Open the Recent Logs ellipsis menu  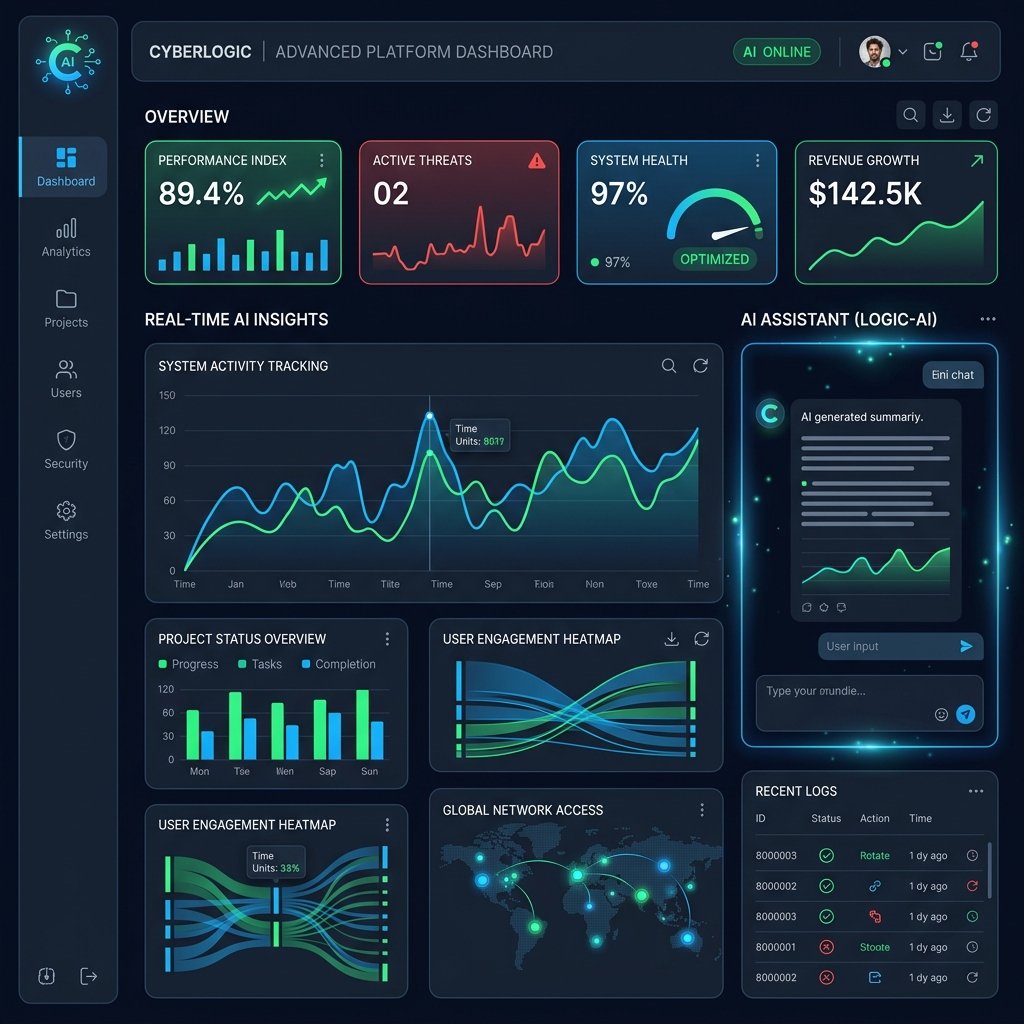[x=976, y=790]
